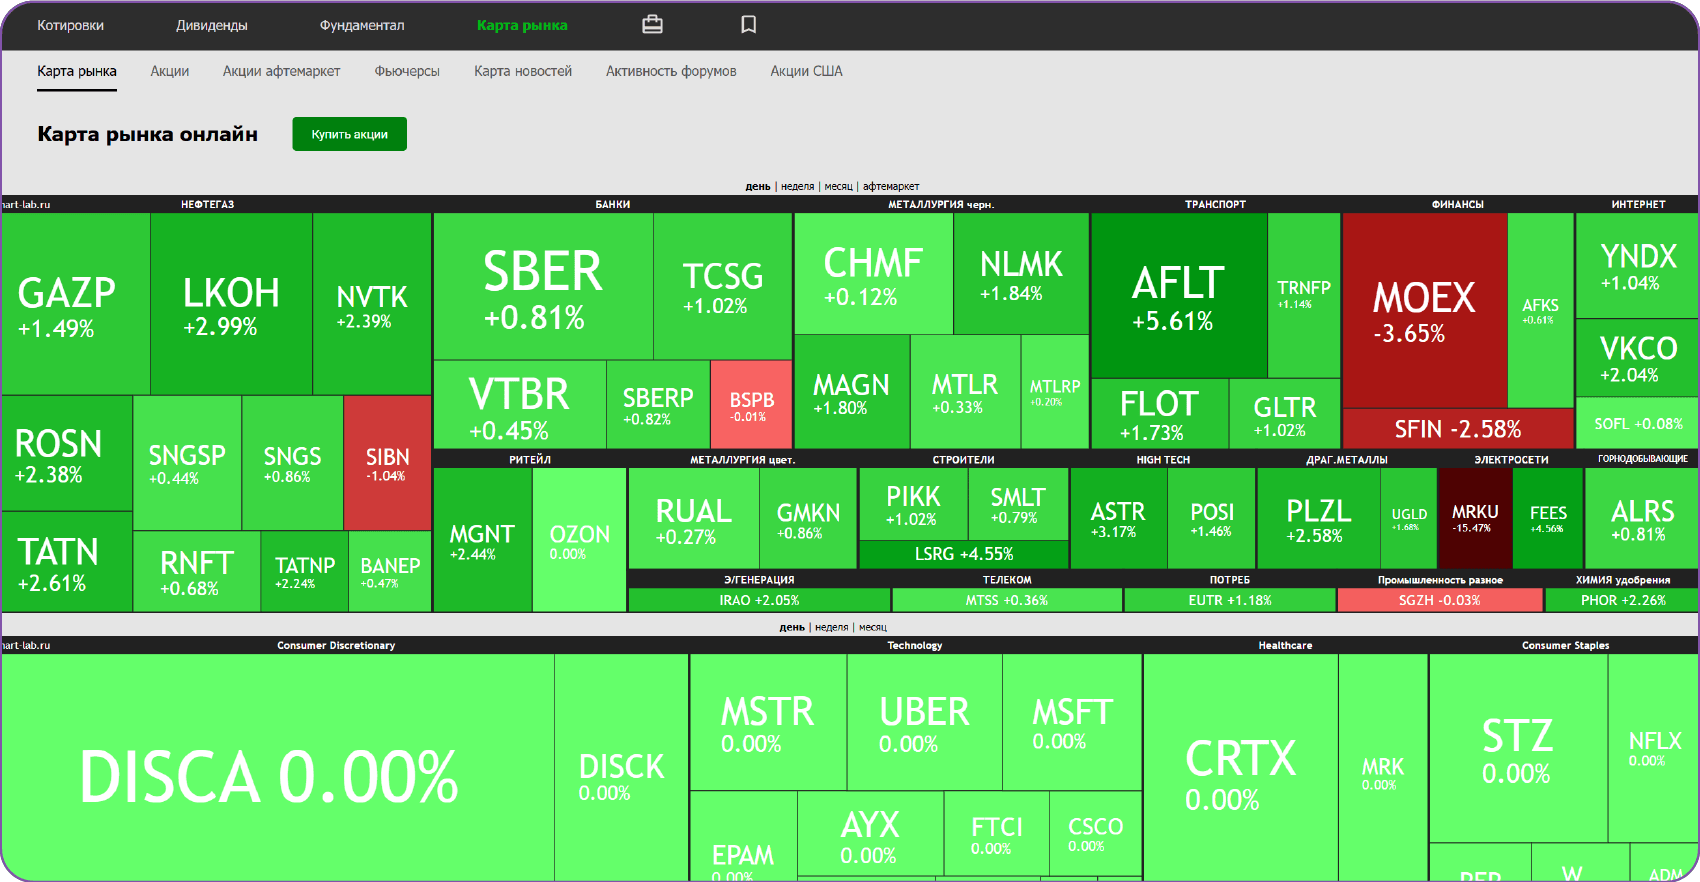
Task: Open the NLMK +1.84% tile
Action: (1021, 273)
